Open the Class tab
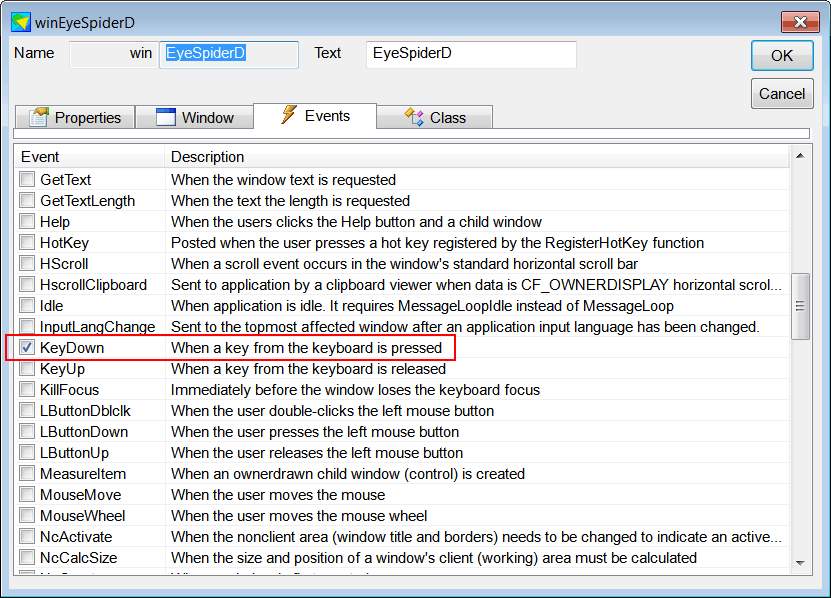Image resolution: width=831 pixels, height=598 pixels. tap(435, 117)
